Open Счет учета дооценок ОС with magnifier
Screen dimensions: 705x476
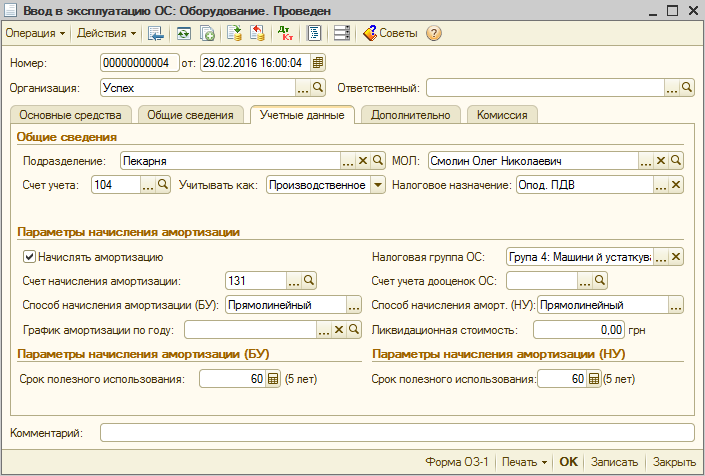click(599, 281)
